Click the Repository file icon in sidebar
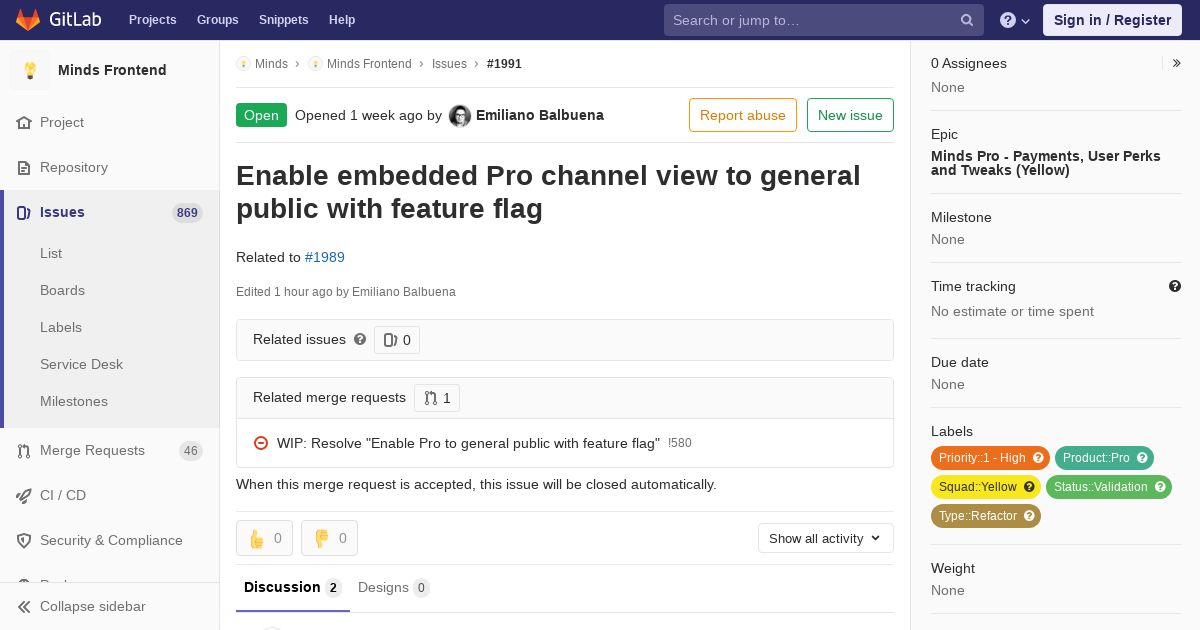The width and height of the screenshot is (1200, 630). [24, 167]
